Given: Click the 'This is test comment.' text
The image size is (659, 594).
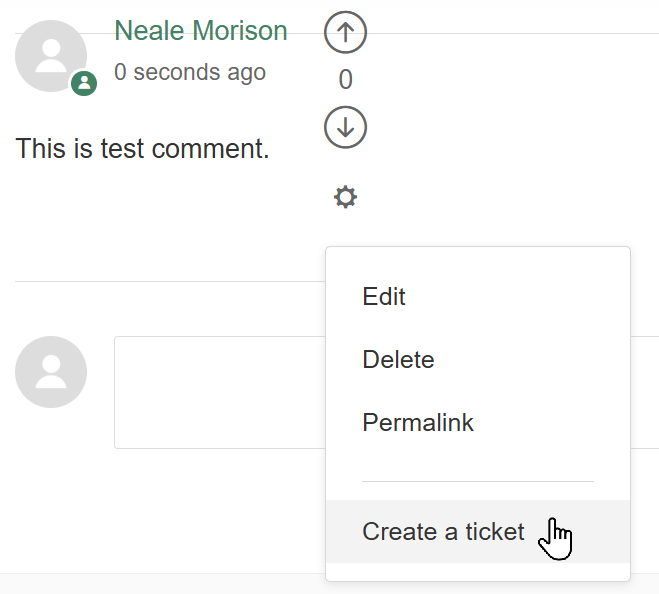Looking at the screenshot, I should pos(142,148).
